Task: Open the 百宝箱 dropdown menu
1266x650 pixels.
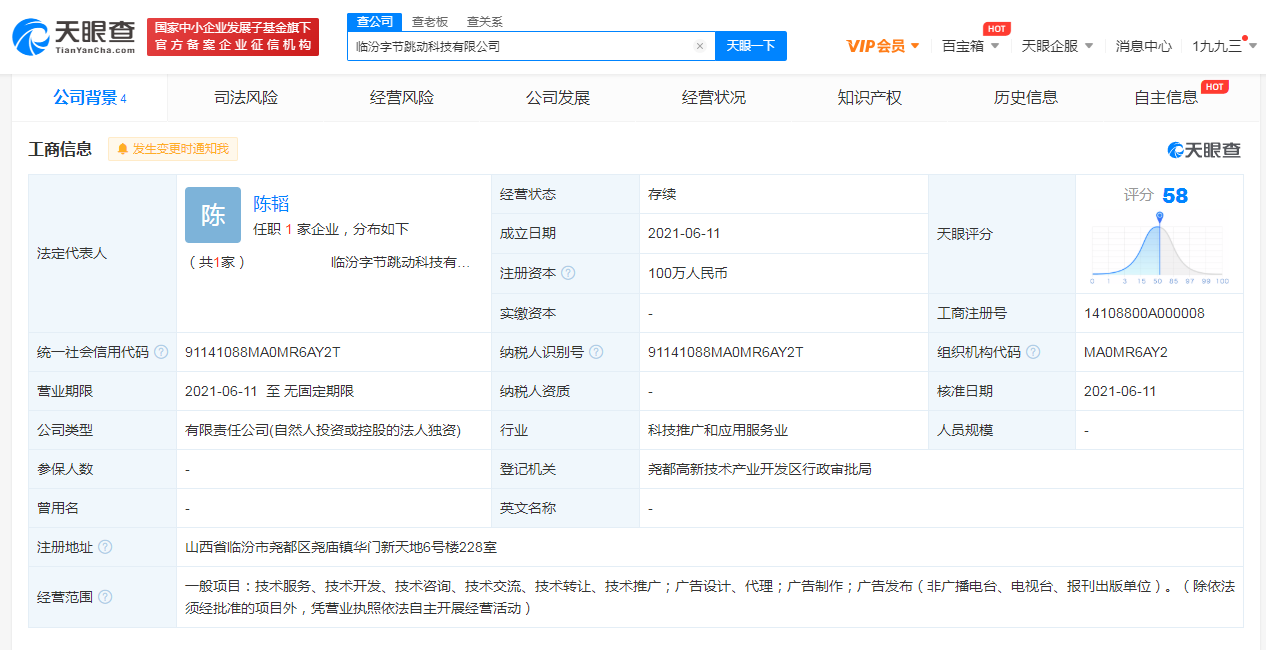Action: click(x=969, y=46)
